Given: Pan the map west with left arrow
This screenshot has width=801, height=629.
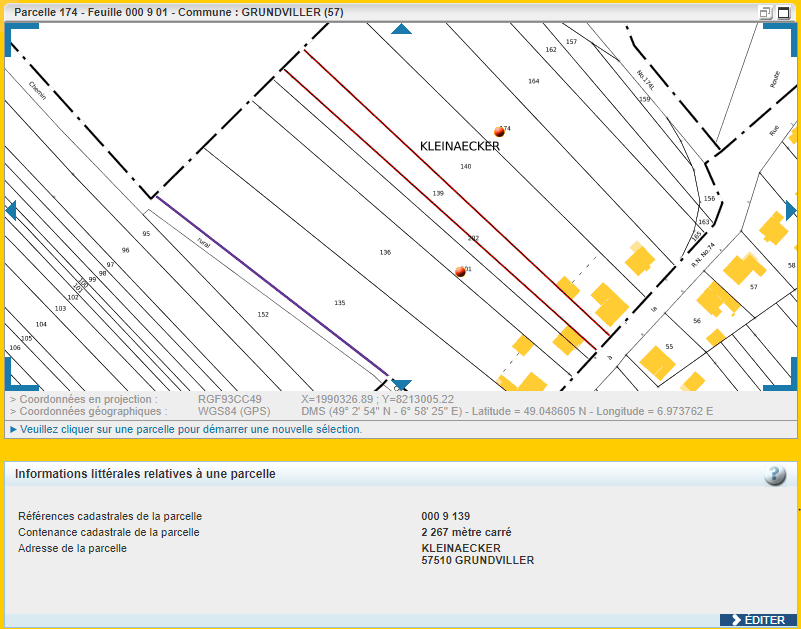Looking at the screenshot, I should coord(11,210).
